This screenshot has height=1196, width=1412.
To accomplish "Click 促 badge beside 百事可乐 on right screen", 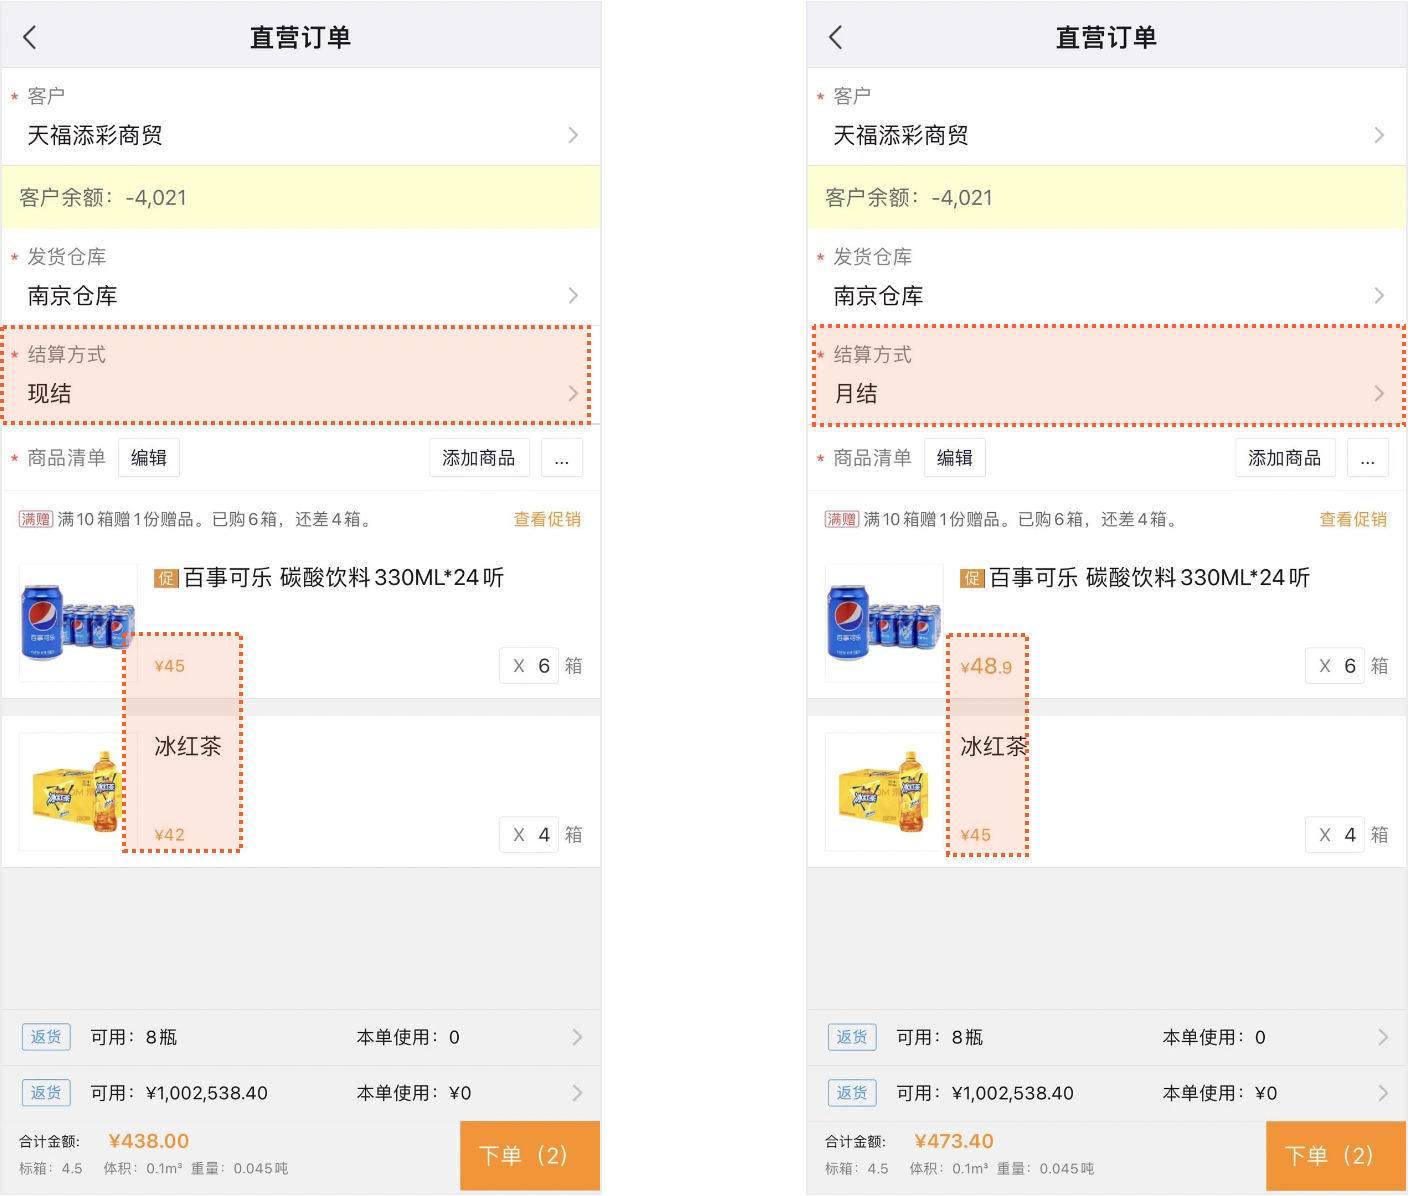I will click(972, 578).
